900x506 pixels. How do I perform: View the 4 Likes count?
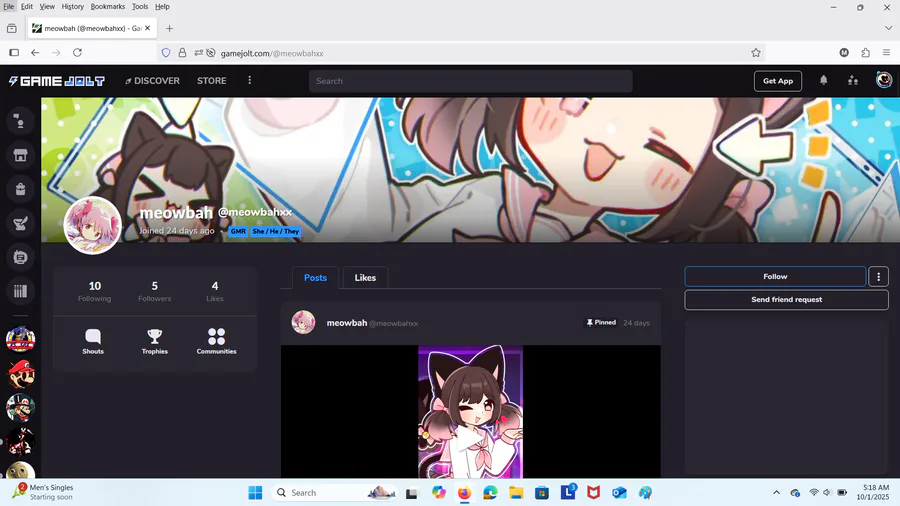215,291
